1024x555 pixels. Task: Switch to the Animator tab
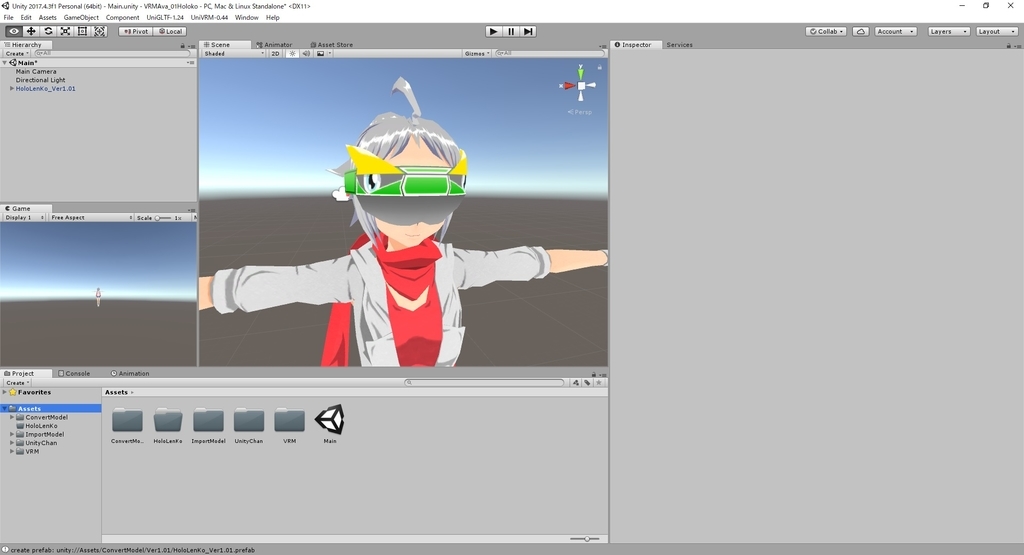pos(274,45)
